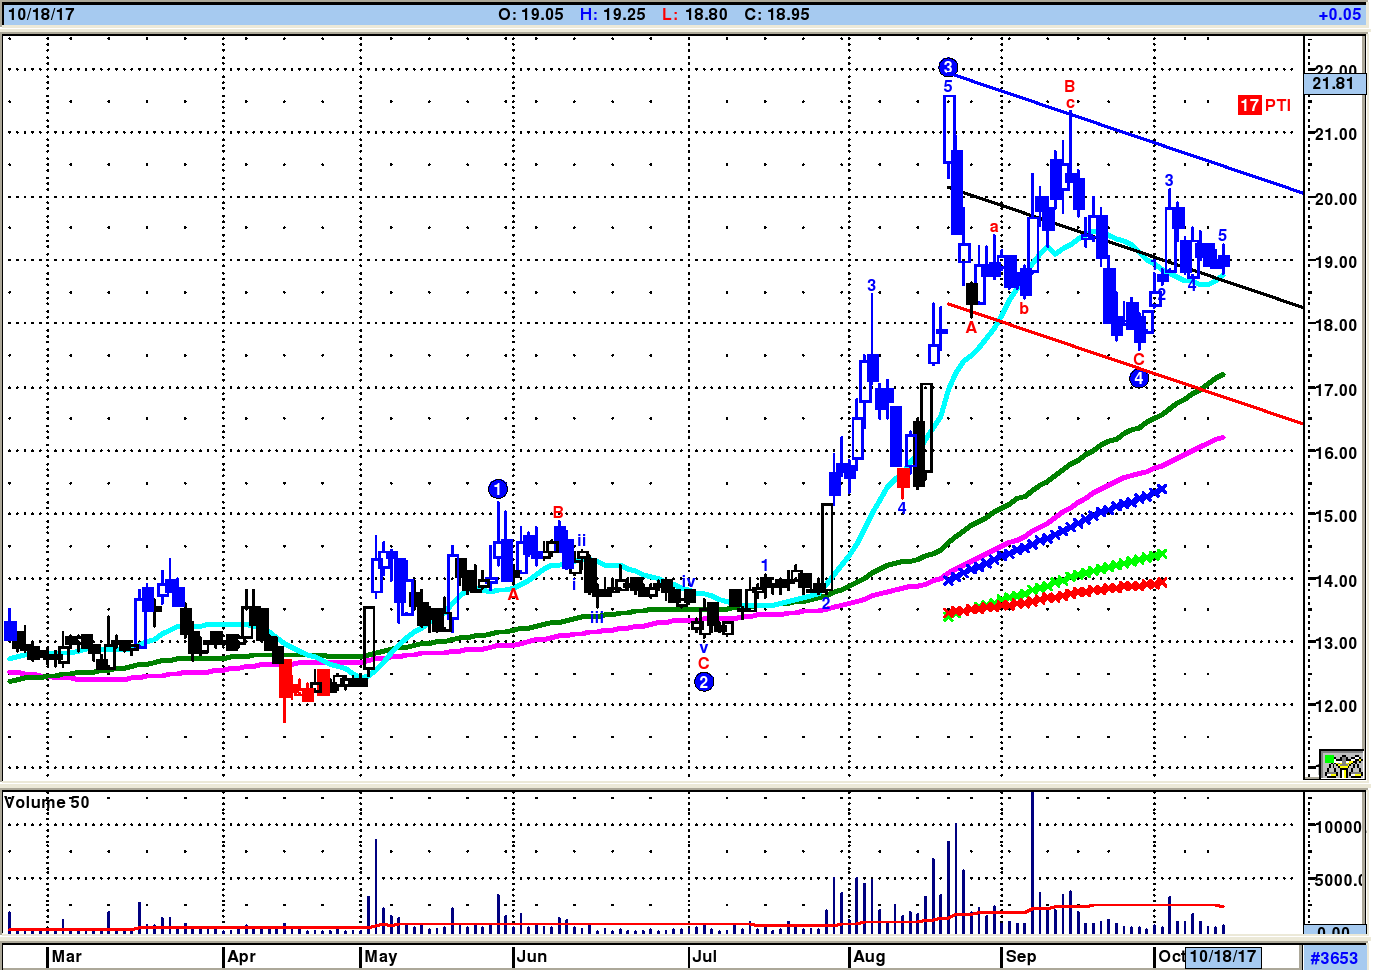Click the #3653 bar count box
The width and height of the screenshot is (1400, 970).
(x=1334, y=958)
